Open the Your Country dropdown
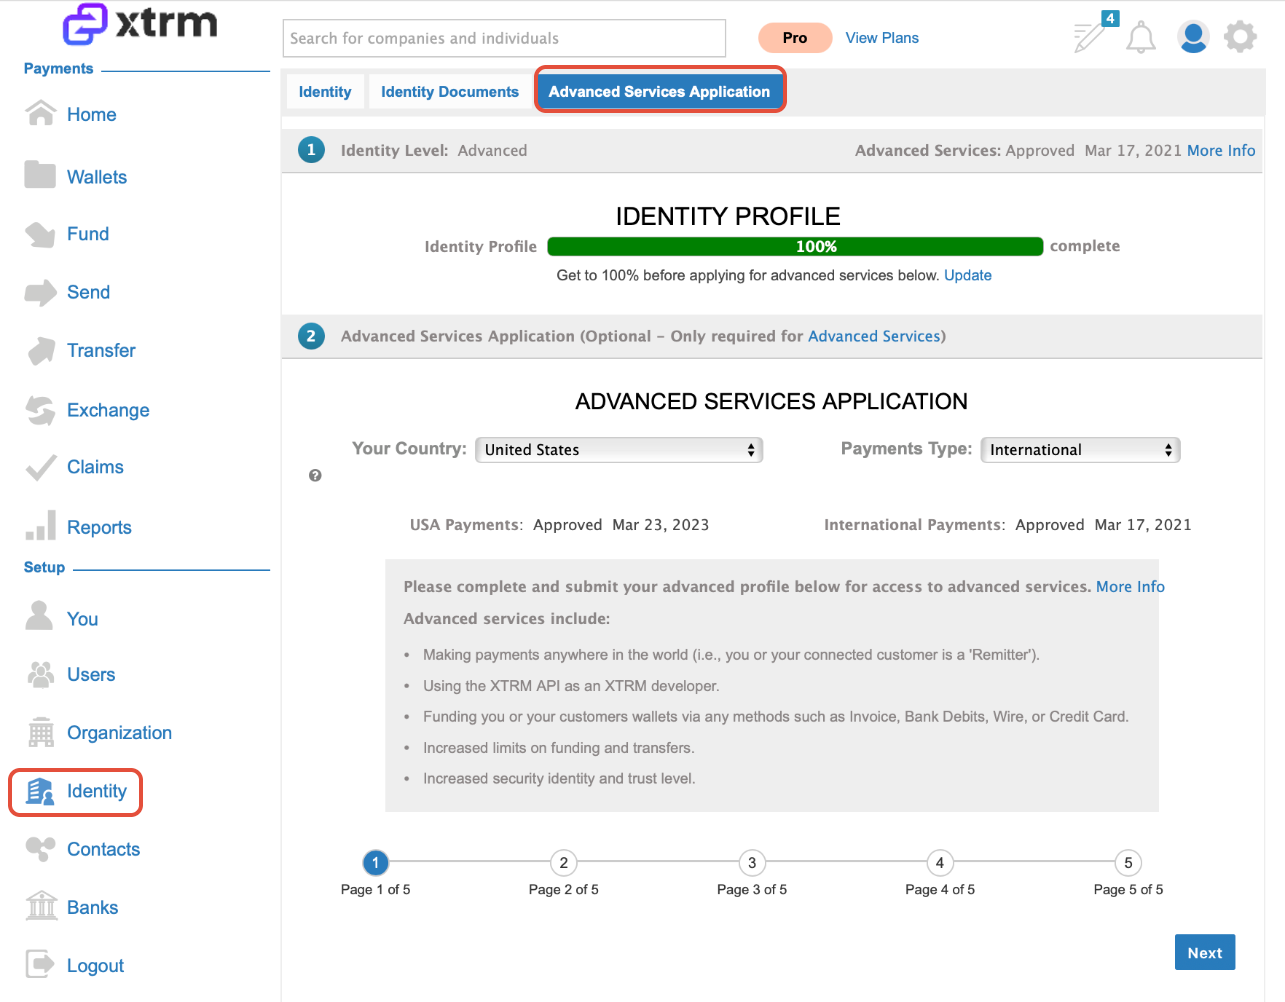Viewport: 1285px width, 1002px height. coord(619,450)
